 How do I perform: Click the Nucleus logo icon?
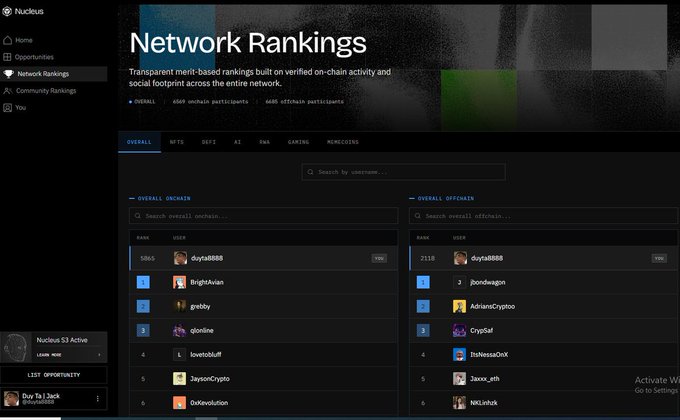7,11
